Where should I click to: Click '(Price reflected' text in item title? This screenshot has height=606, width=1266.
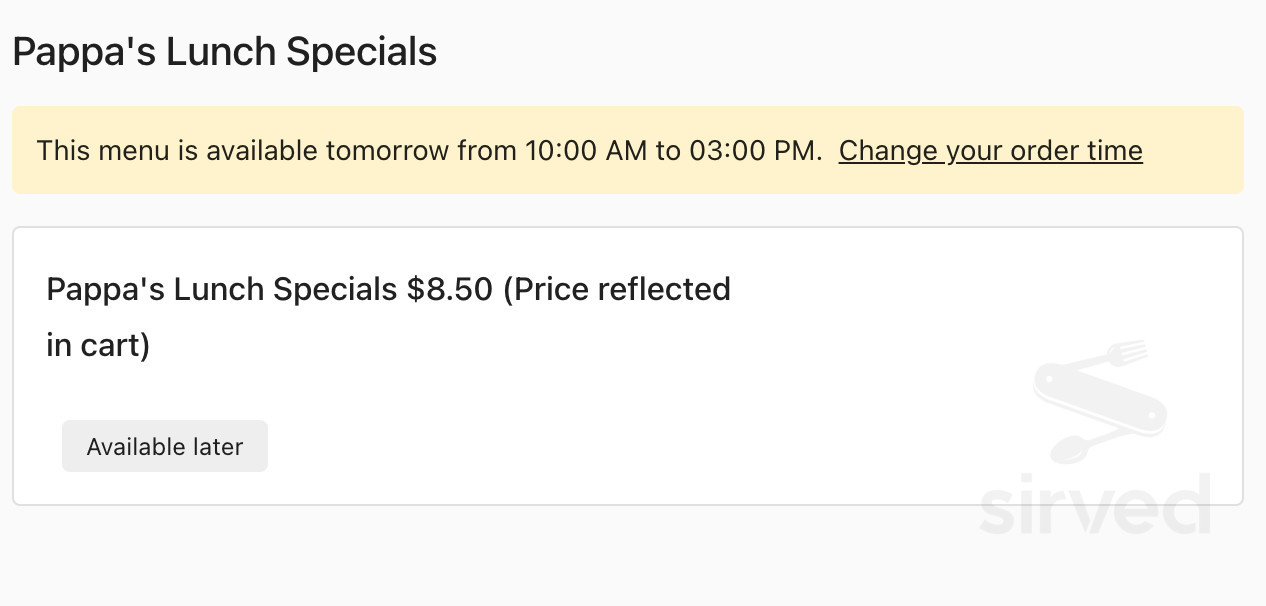tap(617, 290)
